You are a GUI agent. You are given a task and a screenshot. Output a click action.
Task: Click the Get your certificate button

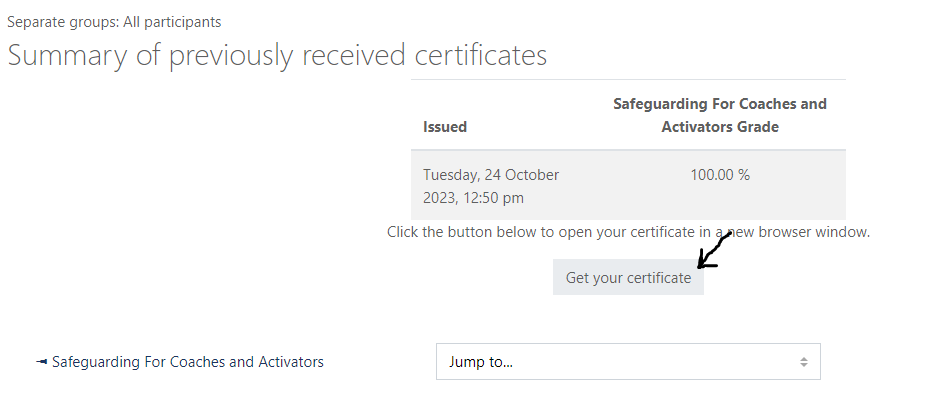628,277
